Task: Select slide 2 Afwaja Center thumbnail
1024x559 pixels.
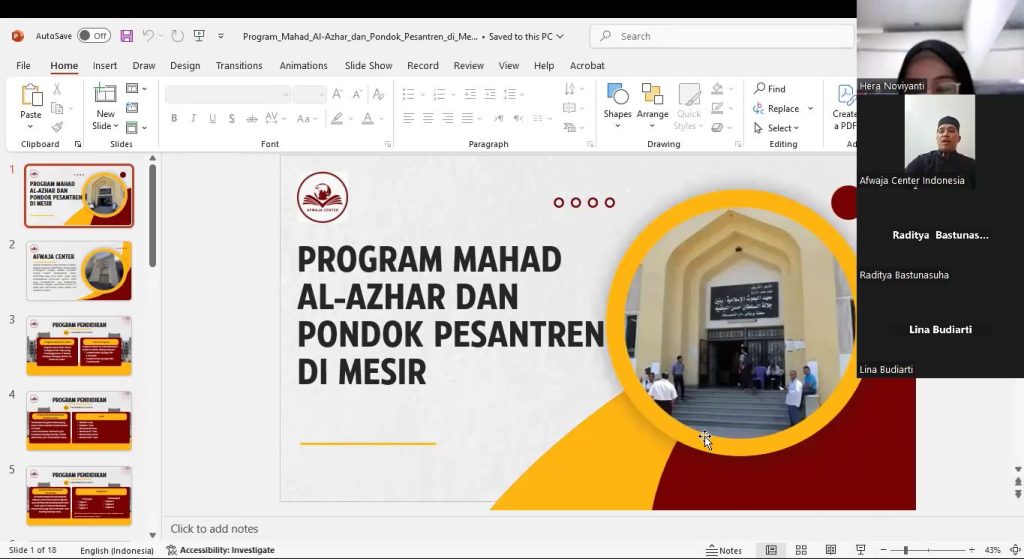Action: click(x=79, y=271)
